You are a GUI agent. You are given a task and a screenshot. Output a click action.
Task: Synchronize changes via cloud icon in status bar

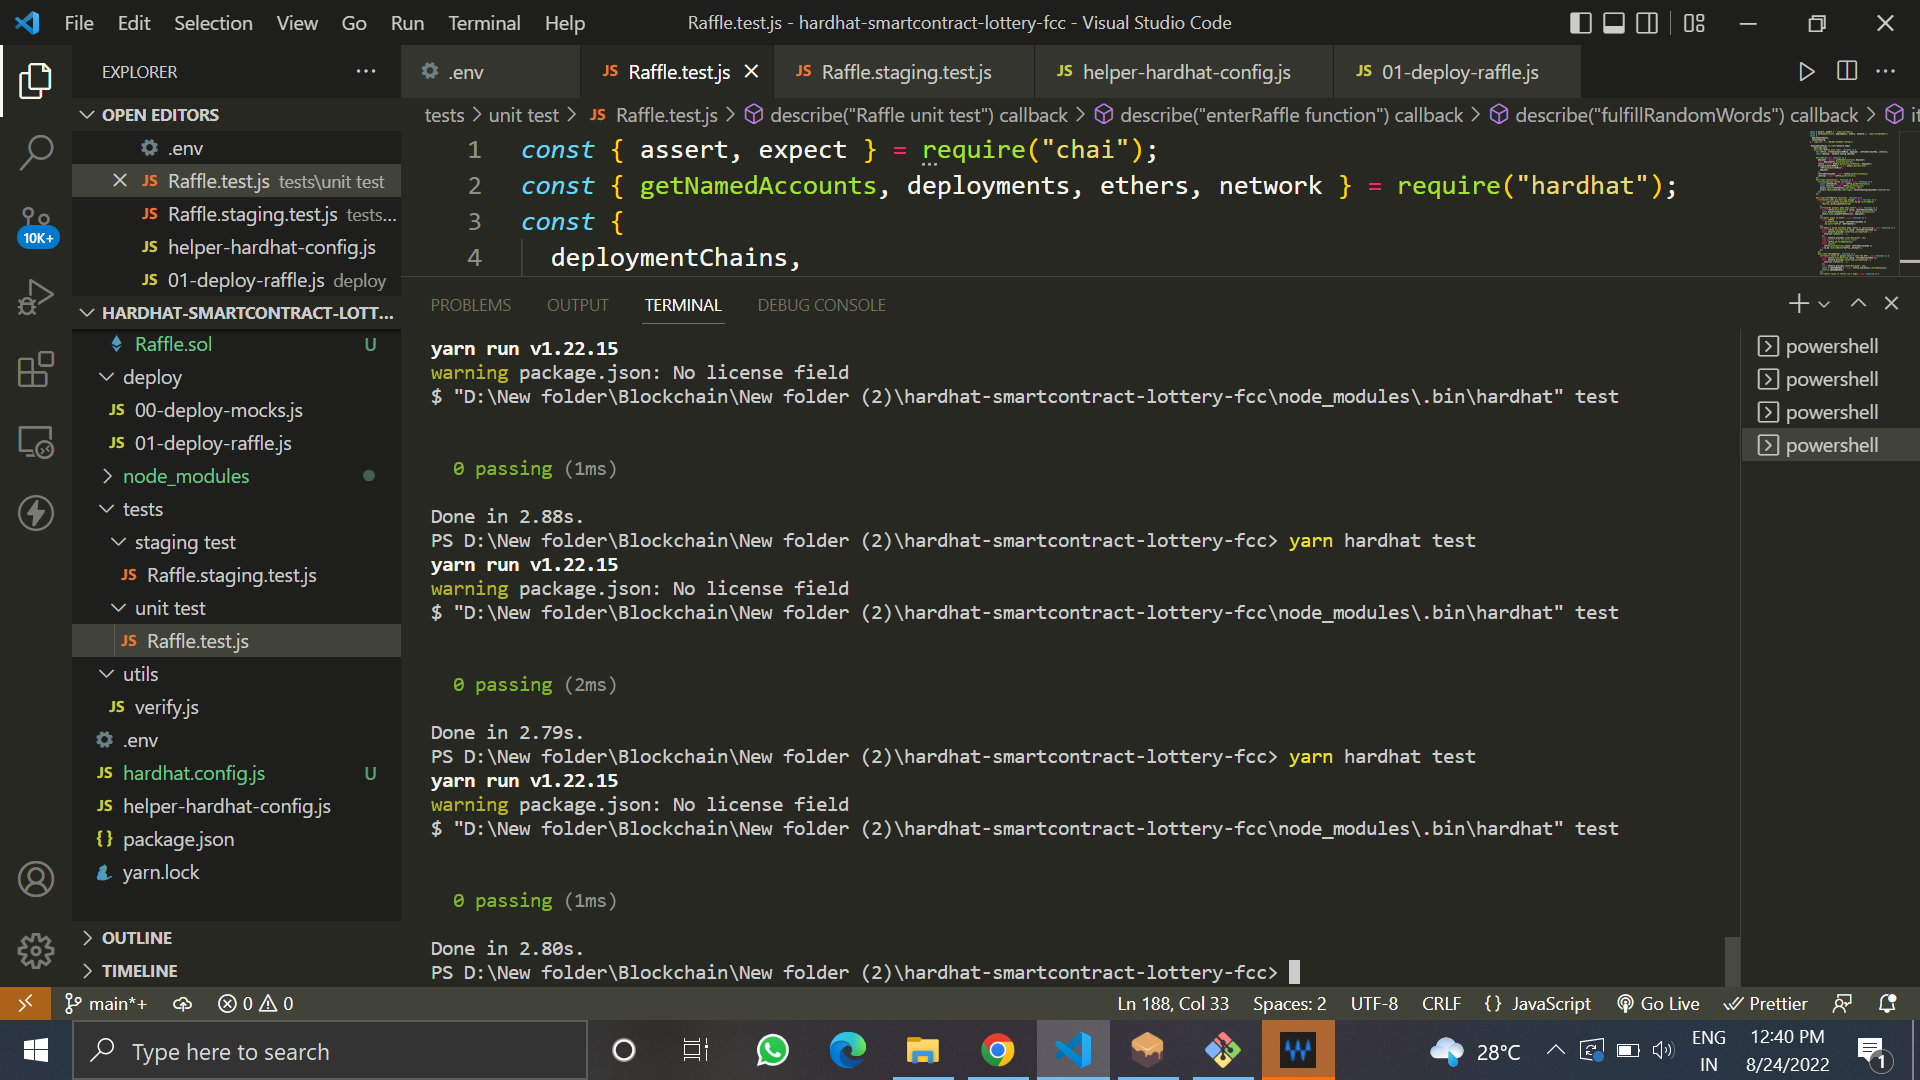coord(182,1003)
